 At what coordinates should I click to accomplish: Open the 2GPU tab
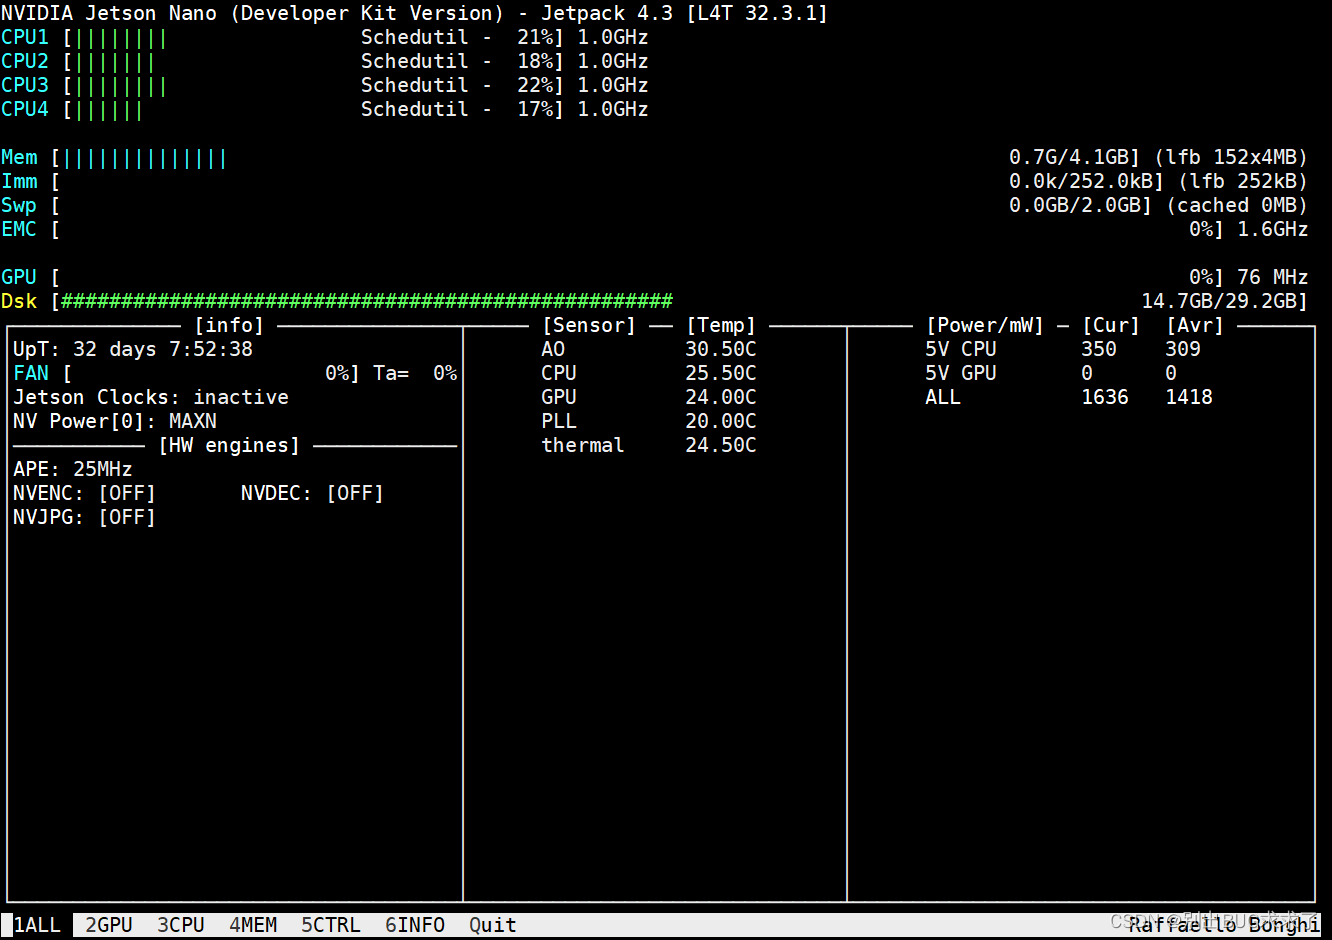[x=109, y=925]
